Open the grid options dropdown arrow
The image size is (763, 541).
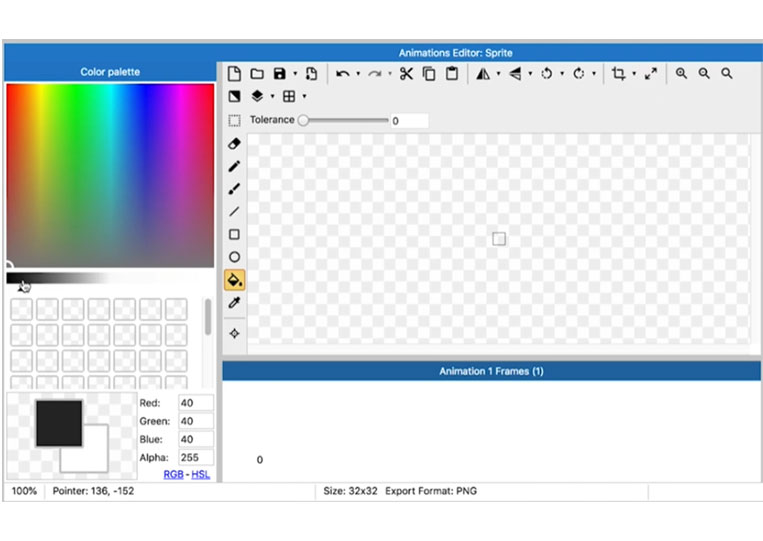point(305,96)
